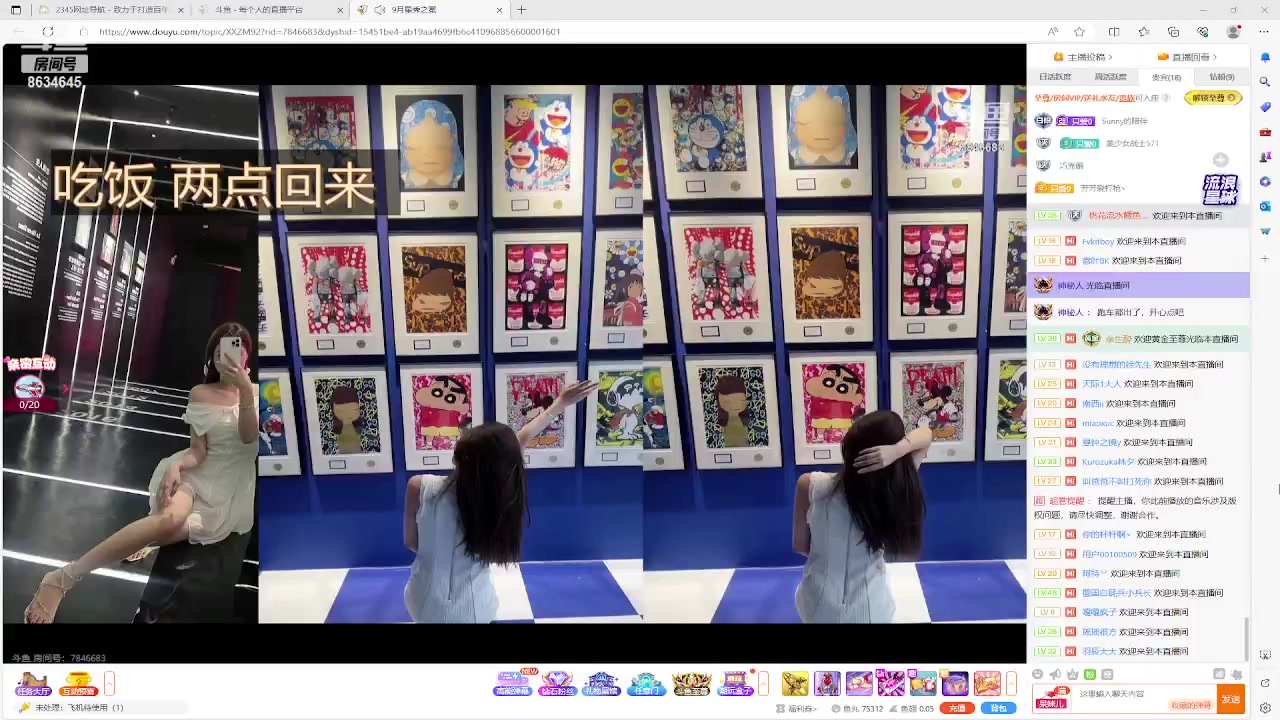
Task: Click the chat panel vertical scrollbar
Action: [x=1246, y=637]
